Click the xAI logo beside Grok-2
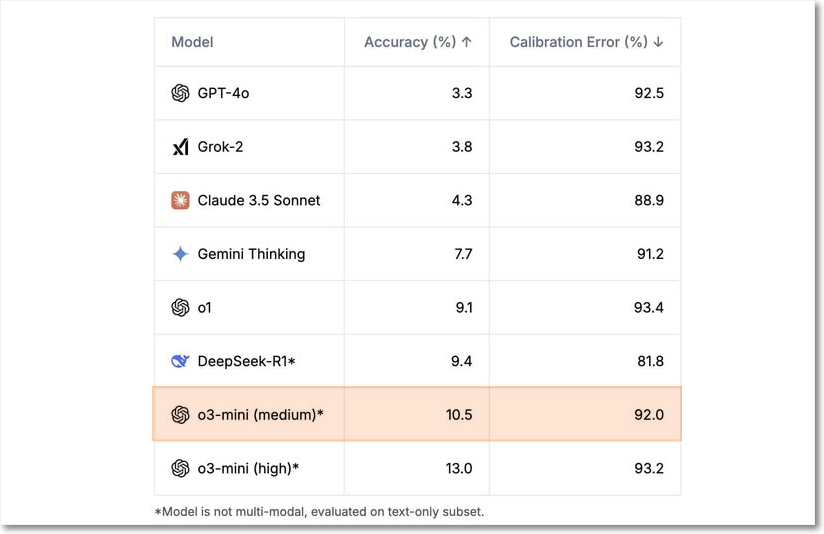The image size is (824, 534). [x=180, y=147]
